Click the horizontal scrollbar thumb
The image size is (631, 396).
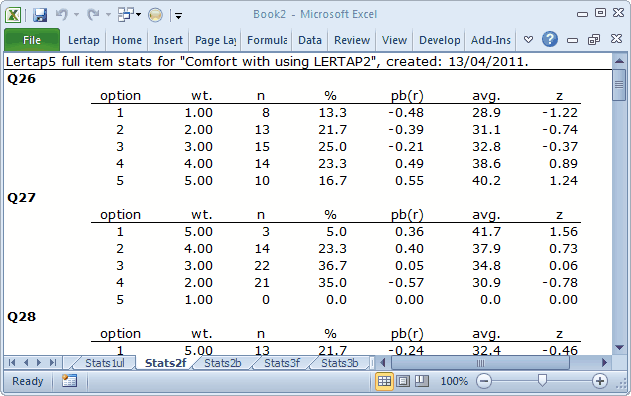tap(480, 363)
